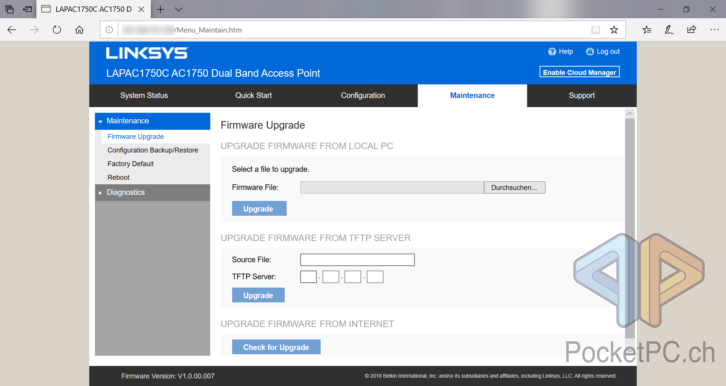Open the Configuration tab

[x=363, y=95]
